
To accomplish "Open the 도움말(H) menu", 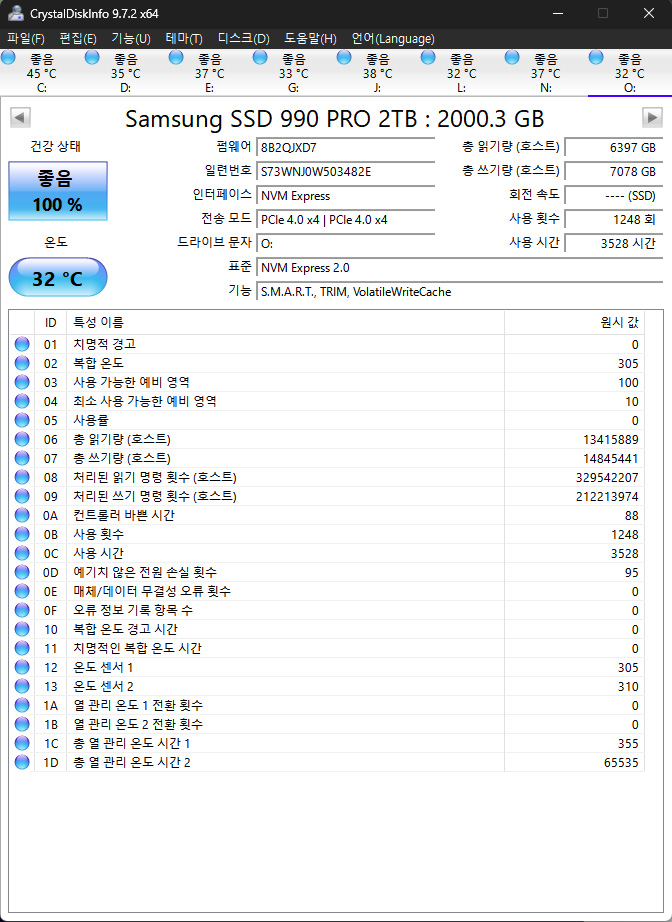I will (x=310, y=39).
